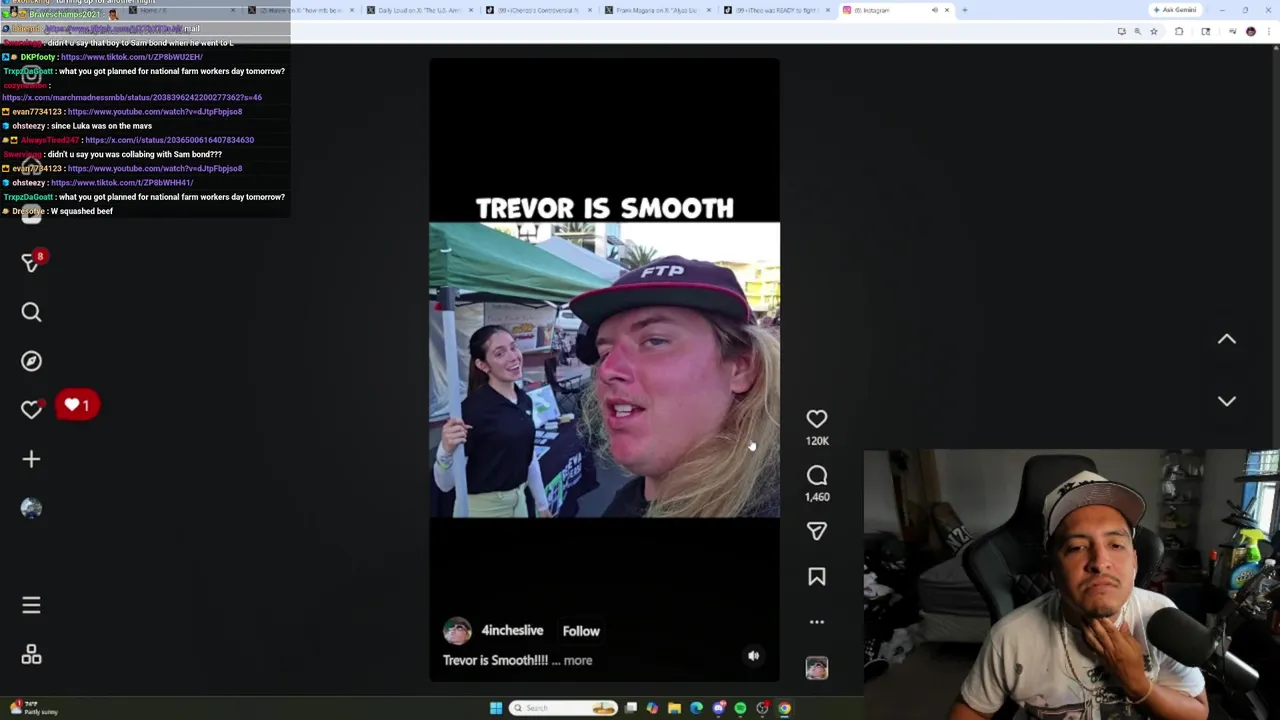Open Task View on the taskbar

click(631, 708)
